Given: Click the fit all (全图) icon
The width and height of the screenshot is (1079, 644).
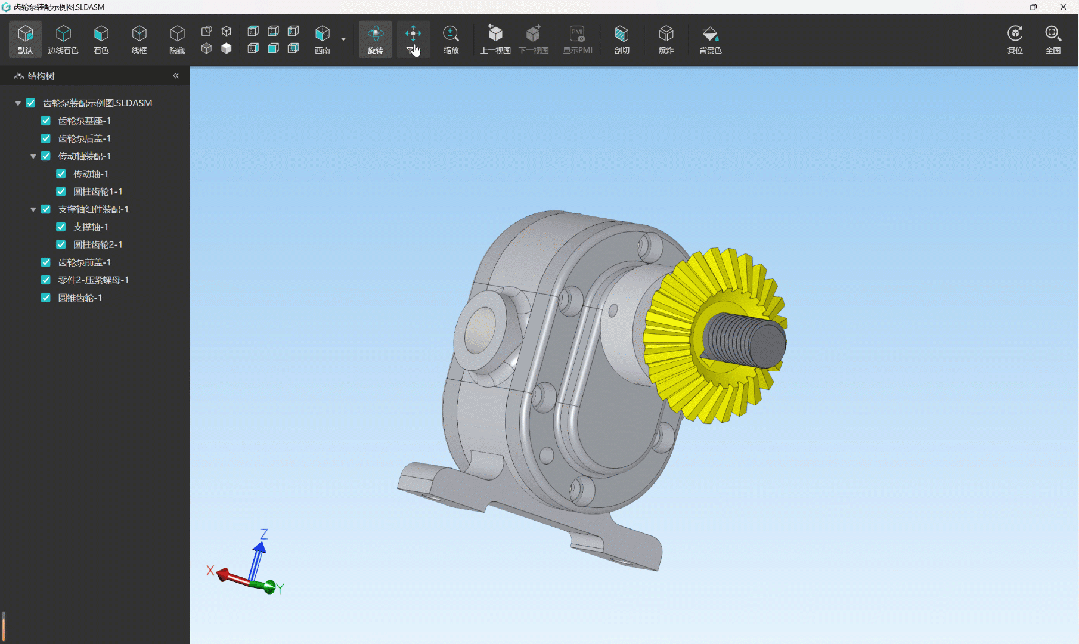Looking at the screenshot, I should [1052, 39].
